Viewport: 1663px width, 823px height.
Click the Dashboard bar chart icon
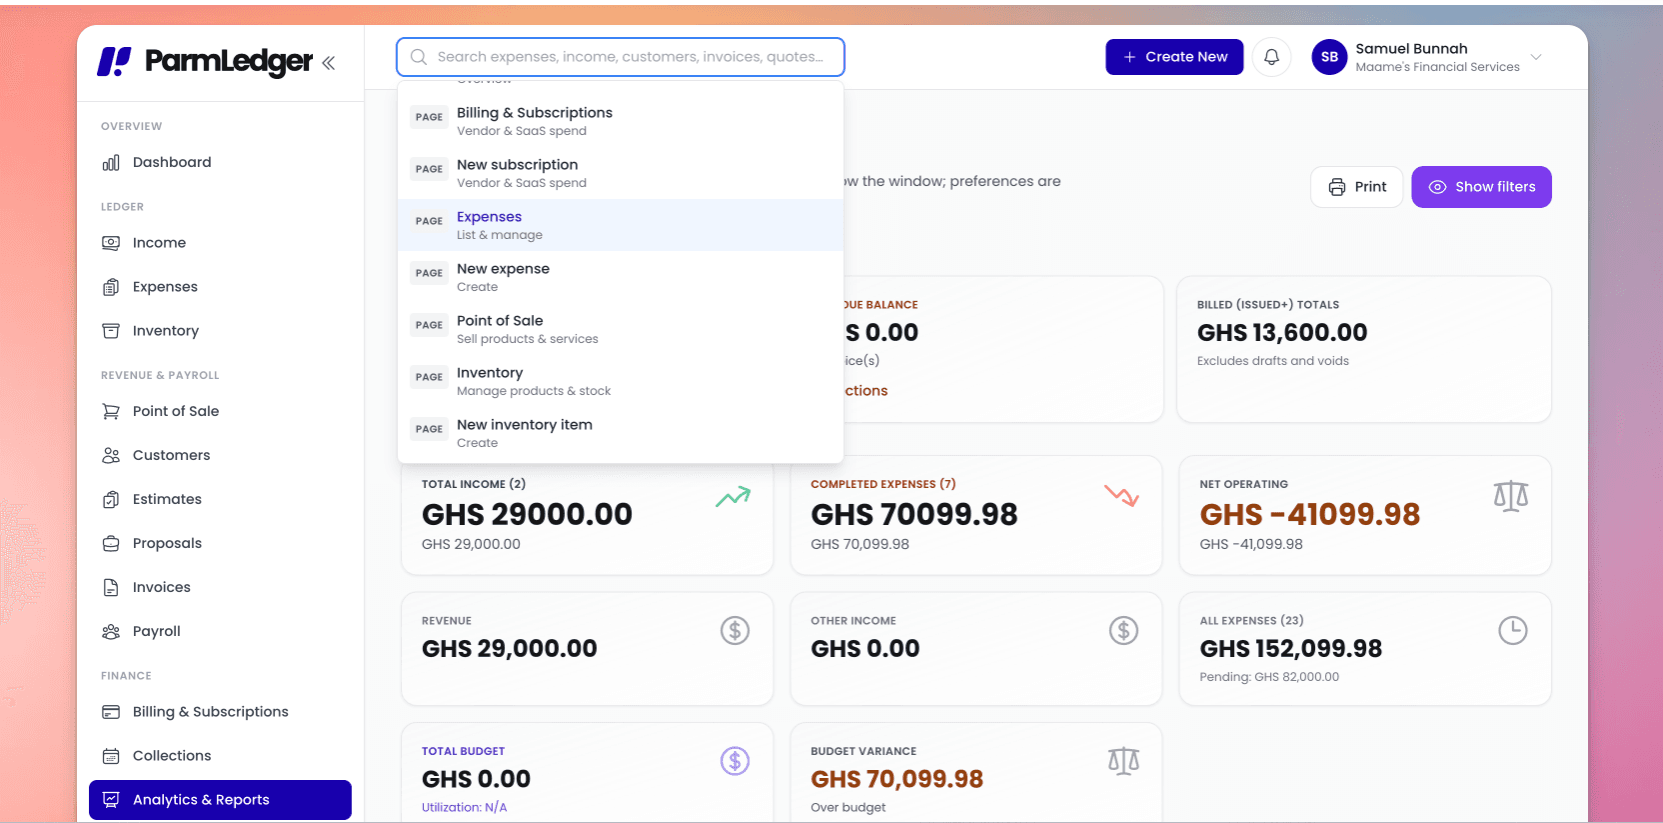111,162
